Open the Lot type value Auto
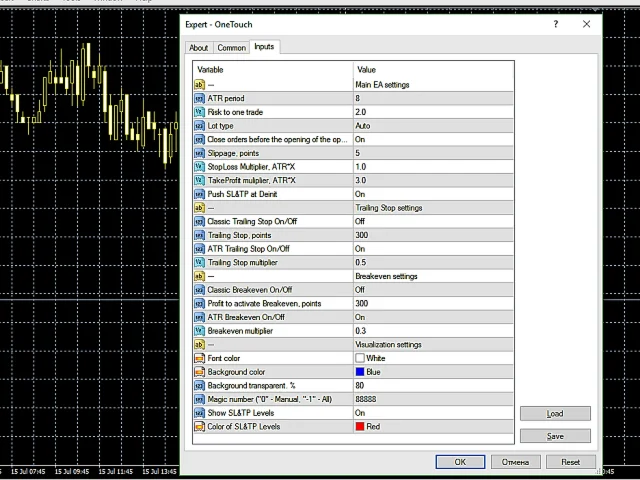Viewport: 640px width, 480px height. 433,126
